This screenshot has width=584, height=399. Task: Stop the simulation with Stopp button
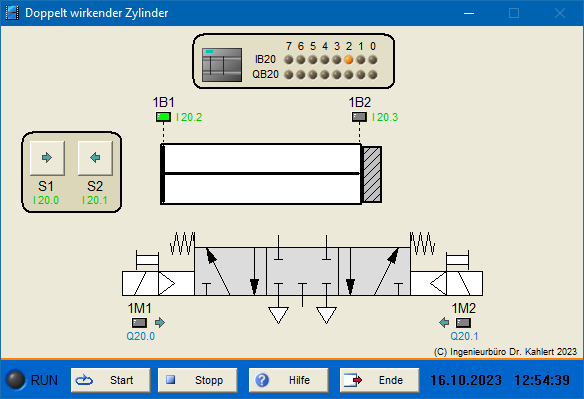pyautogui.click(x=197, y=380)
